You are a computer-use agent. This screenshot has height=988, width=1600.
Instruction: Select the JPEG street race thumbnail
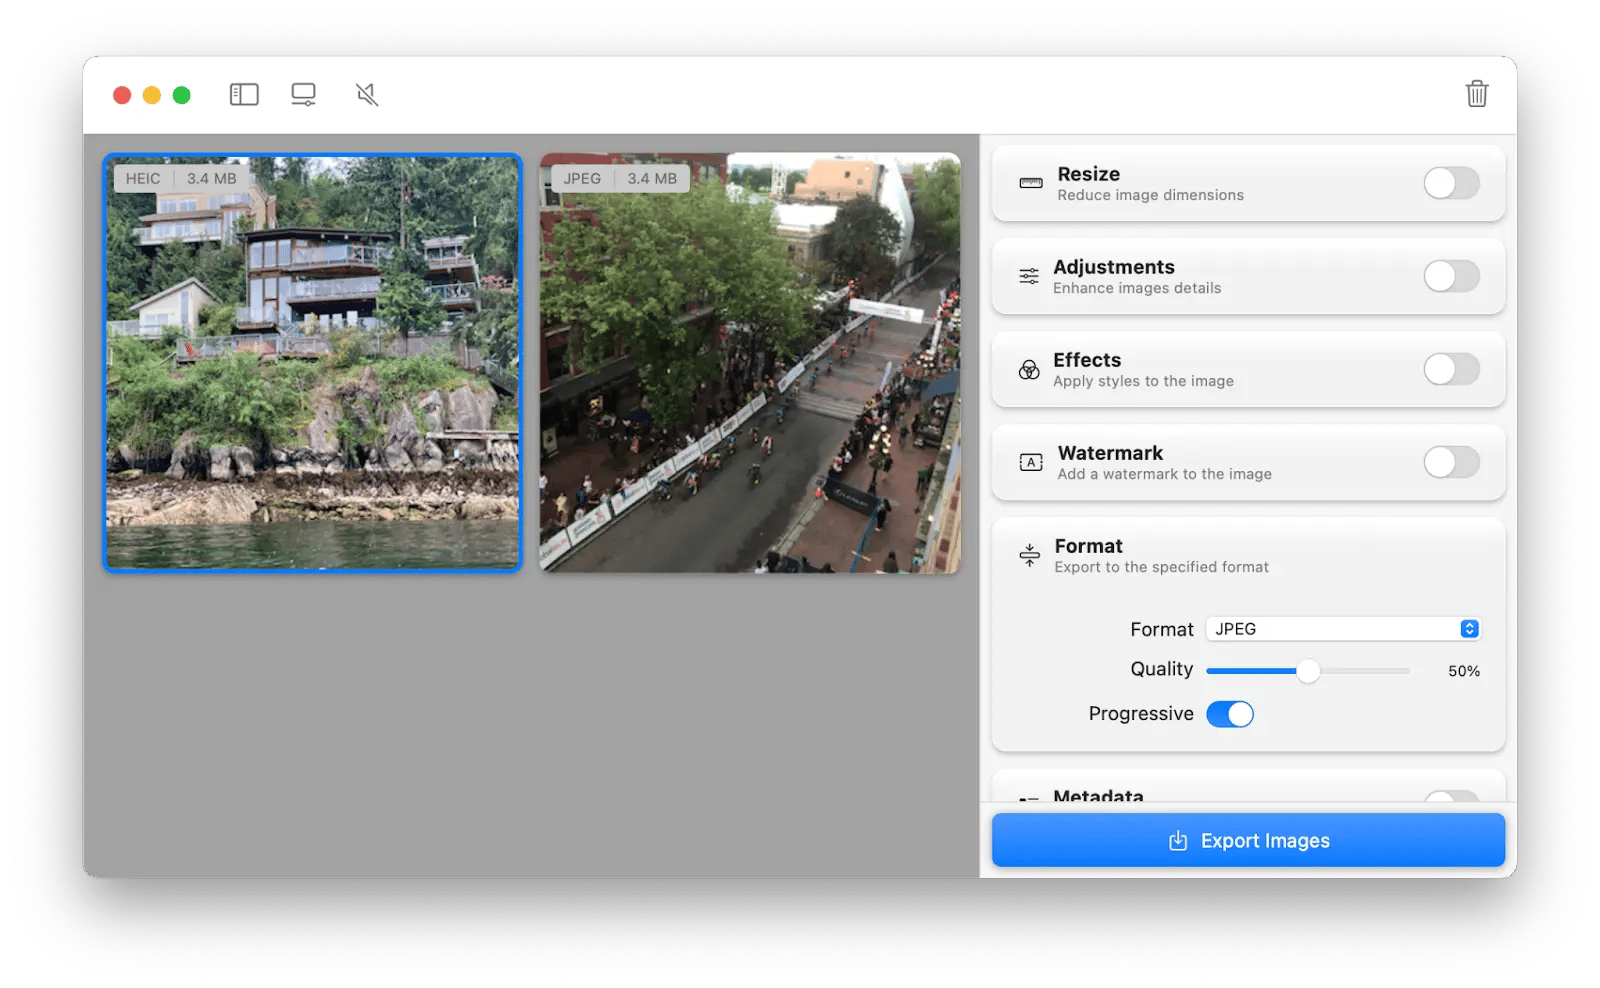(750, 363)
